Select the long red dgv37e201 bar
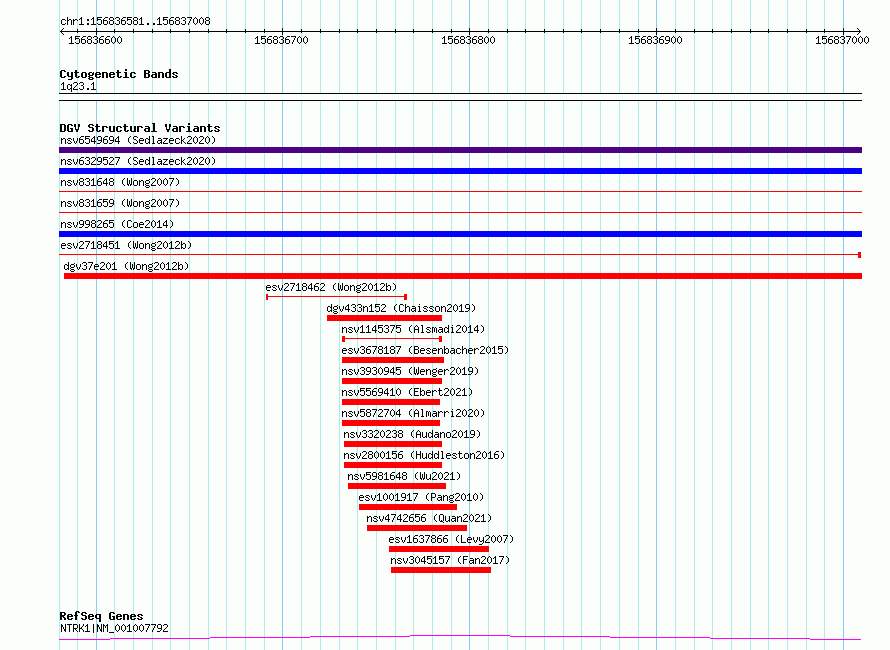Screen dimensions: 890x650 463,276
